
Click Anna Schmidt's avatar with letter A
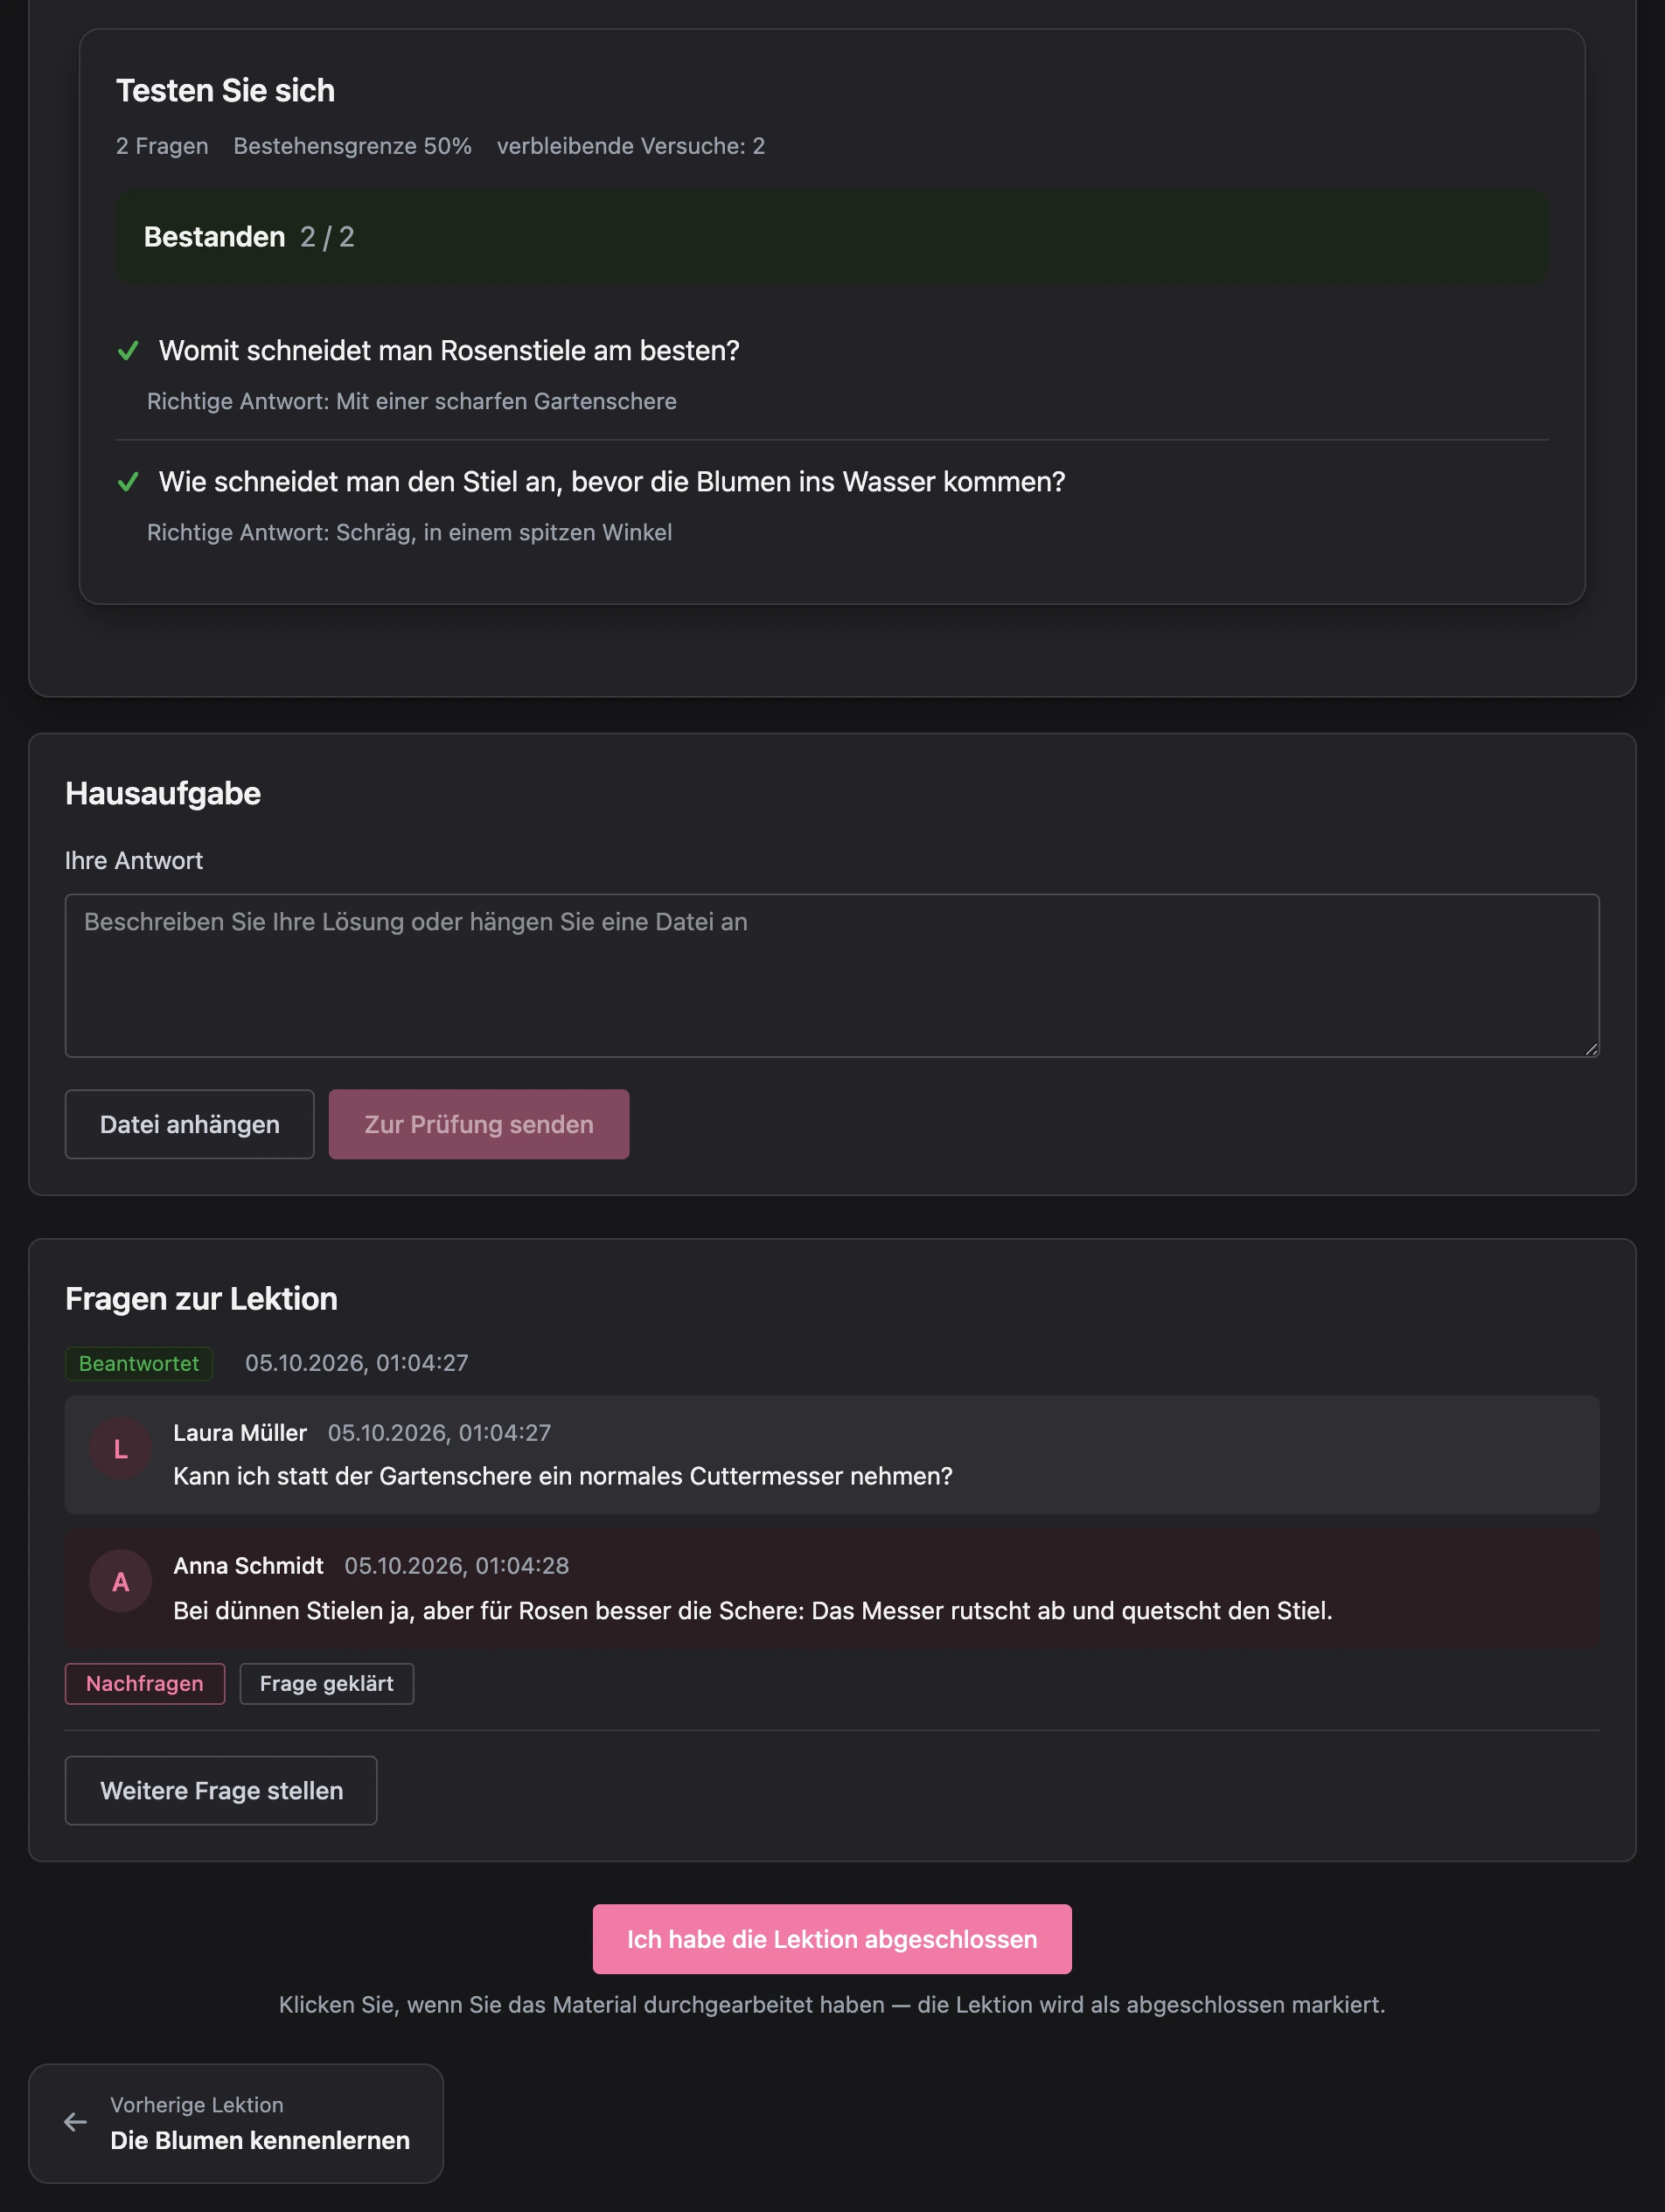coord(120,1581)
